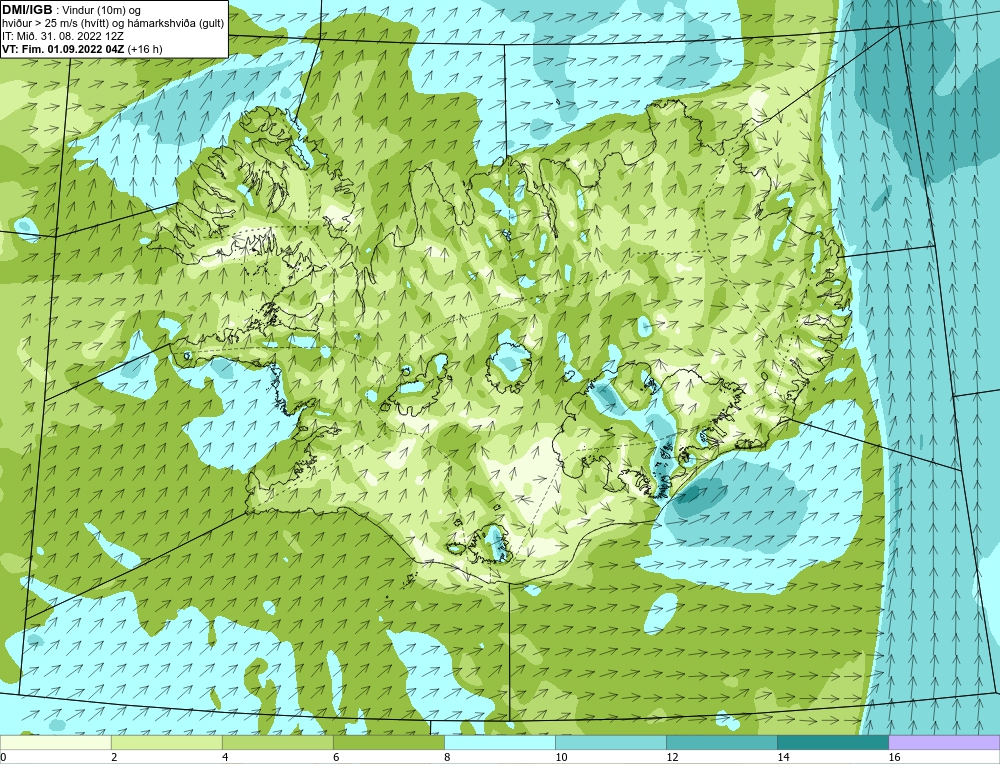Click the scale label '16'
Screen dimensions: 1000x764
[x=893, y=757]
